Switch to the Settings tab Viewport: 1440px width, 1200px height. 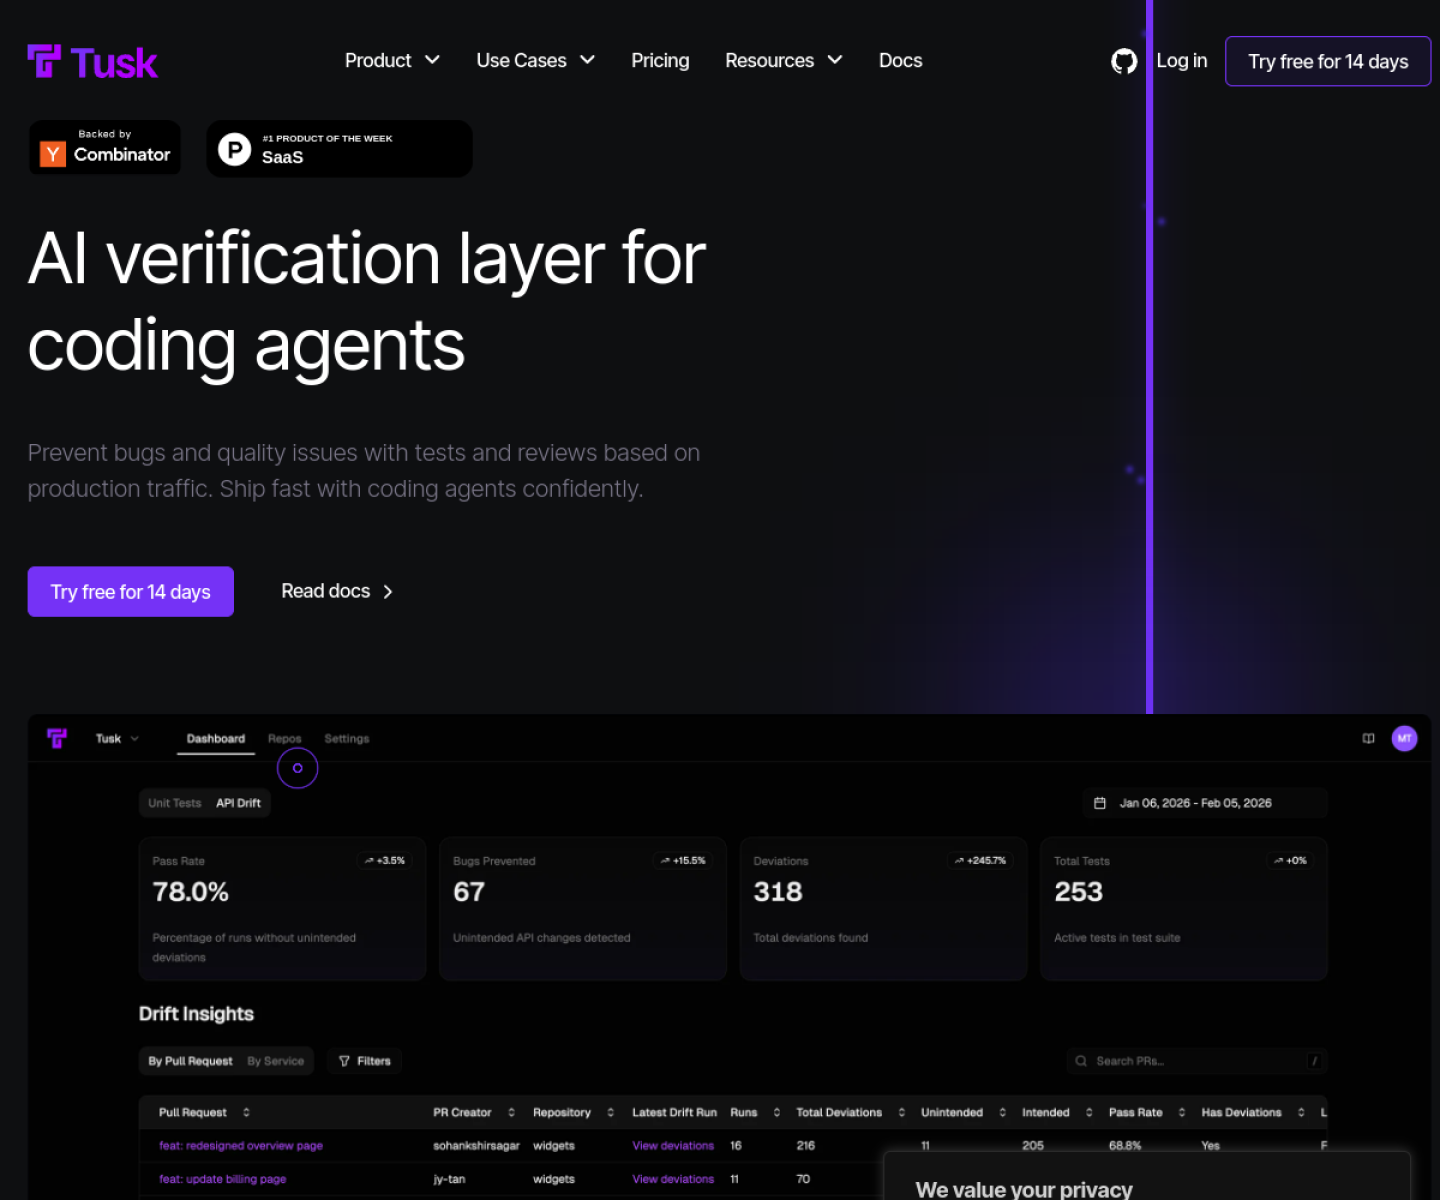(x=347, y=739)
